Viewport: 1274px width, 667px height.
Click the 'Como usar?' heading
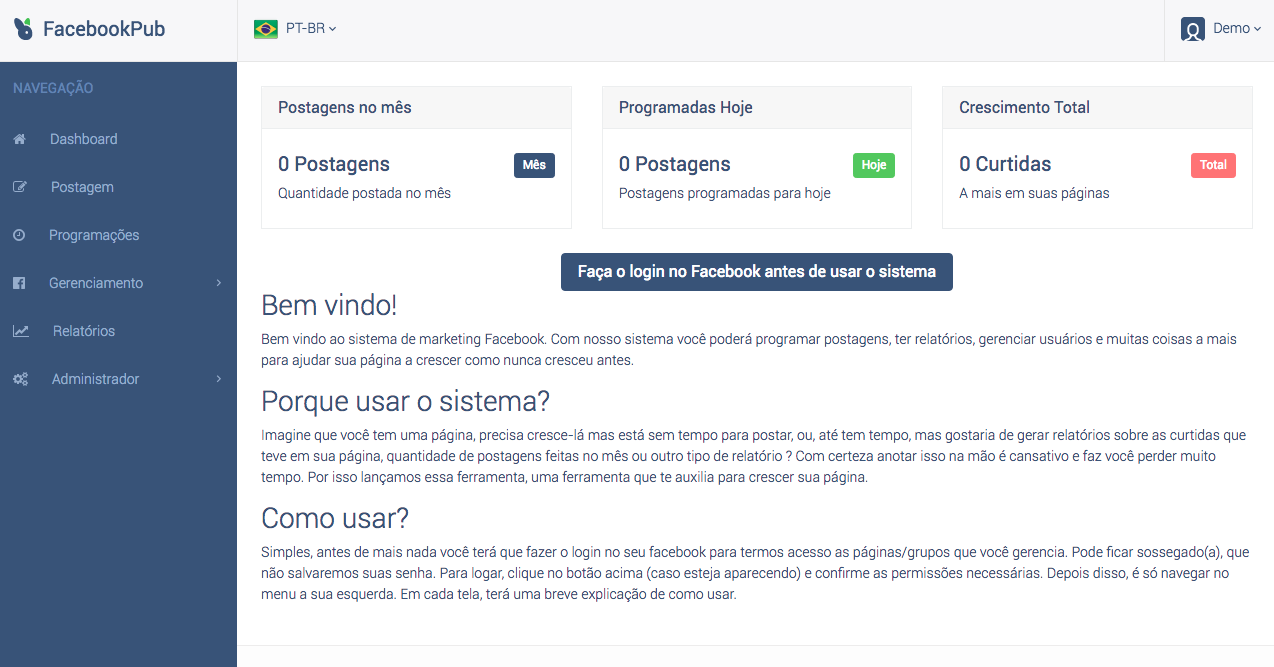pyautogui.click(x=335, y=518)
